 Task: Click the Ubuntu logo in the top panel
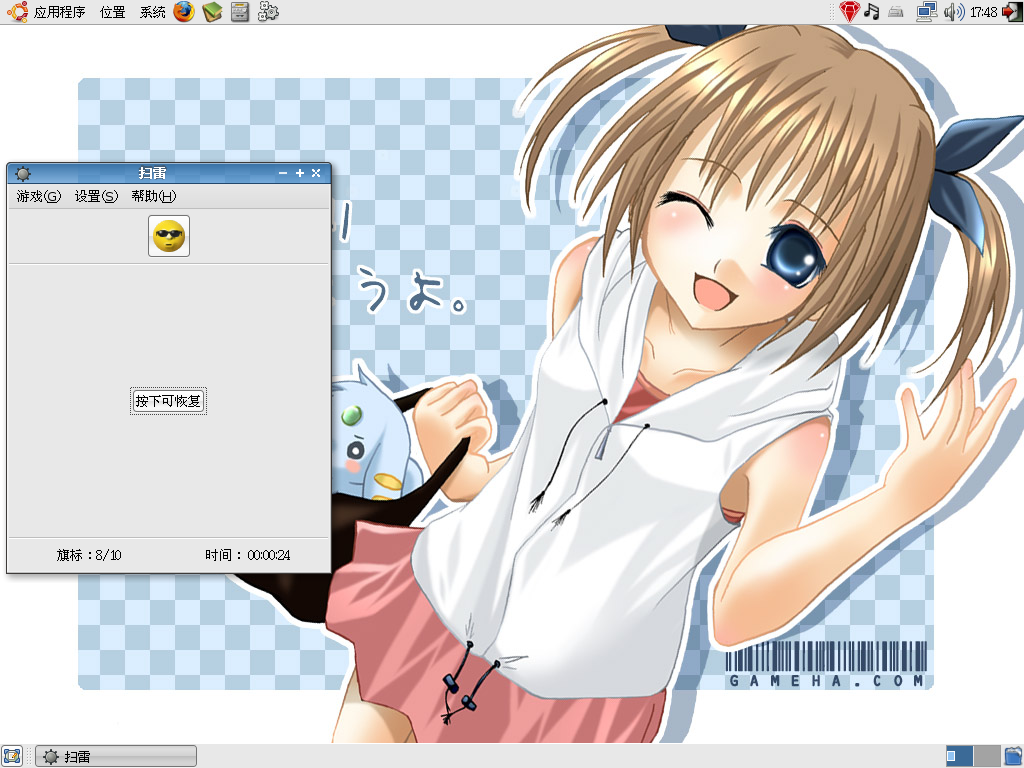(18, 12)
